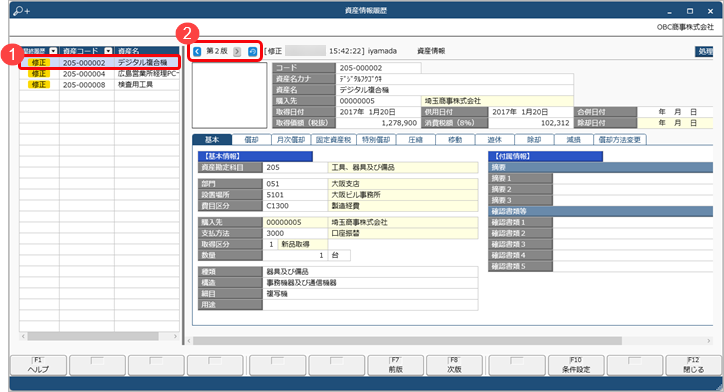Click the 資産名 field デジタル複合機
Viewport: 724px width, 392px height.
pyautogui.click(x=454, y=90)
